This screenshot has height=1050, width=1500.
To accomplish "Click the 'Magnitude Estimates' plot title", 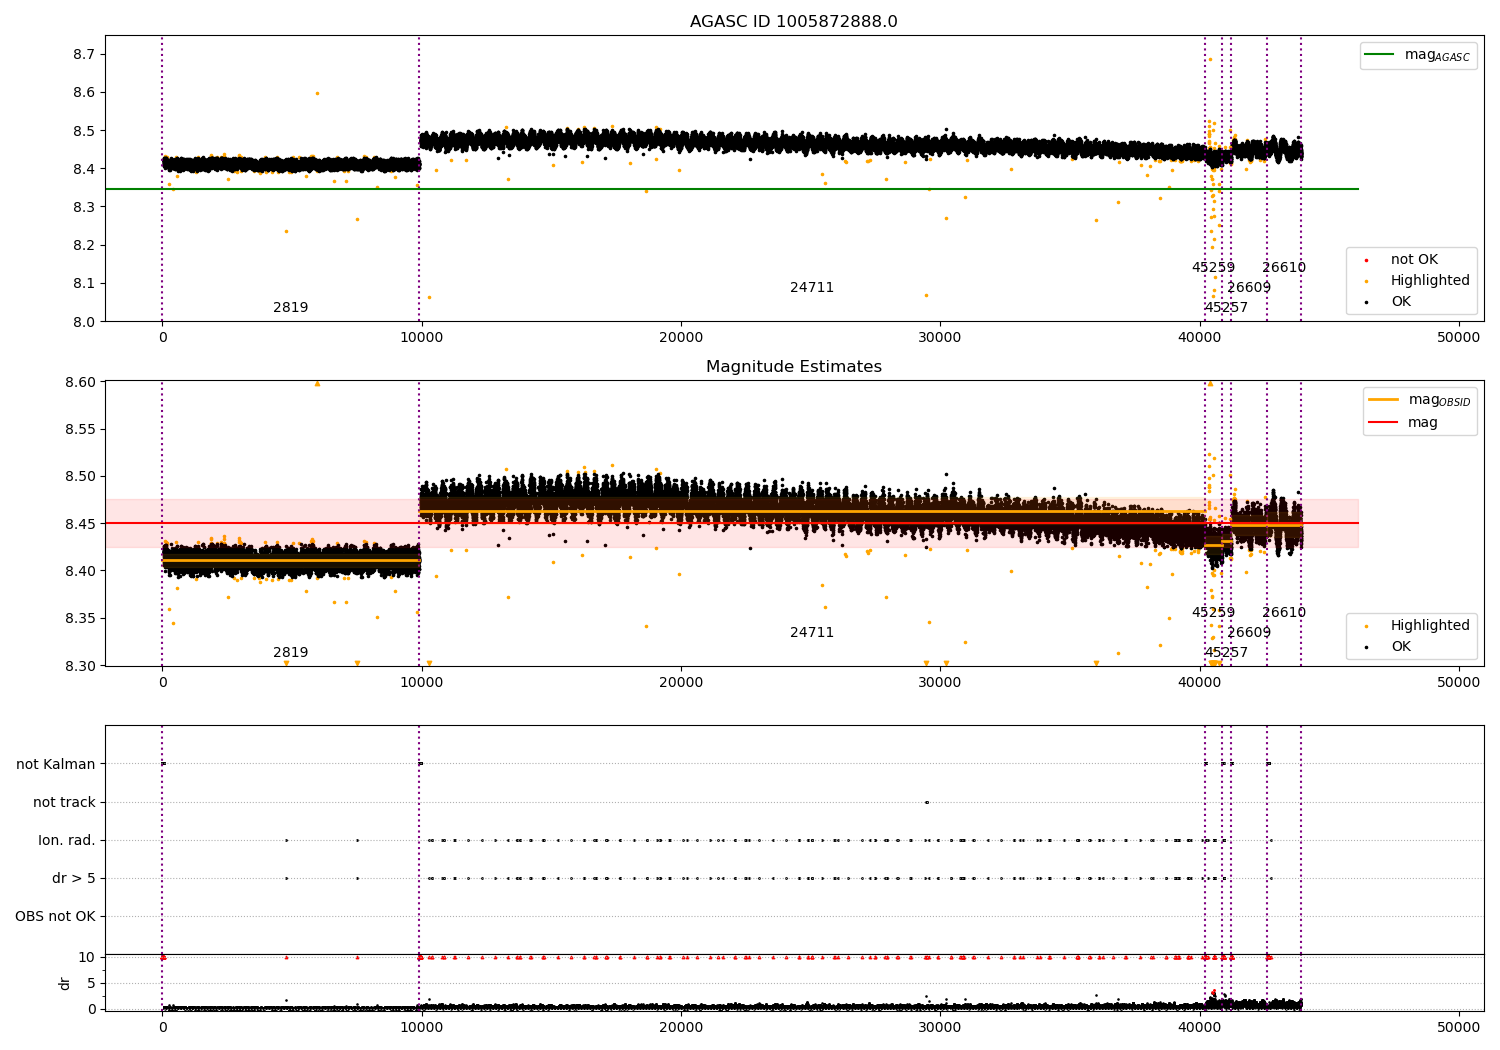I will click(794, 367).
